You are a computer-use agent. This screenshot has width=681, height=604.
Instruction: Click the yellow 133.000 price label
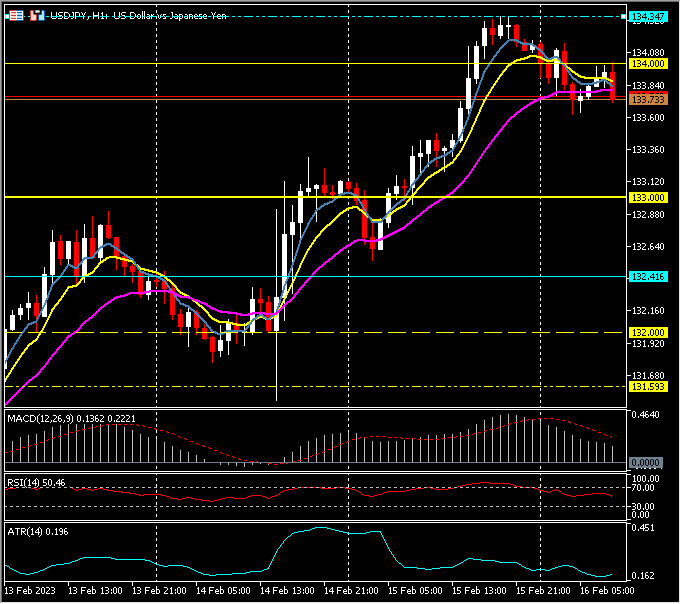pyautogui.click(x=648, y=198)
